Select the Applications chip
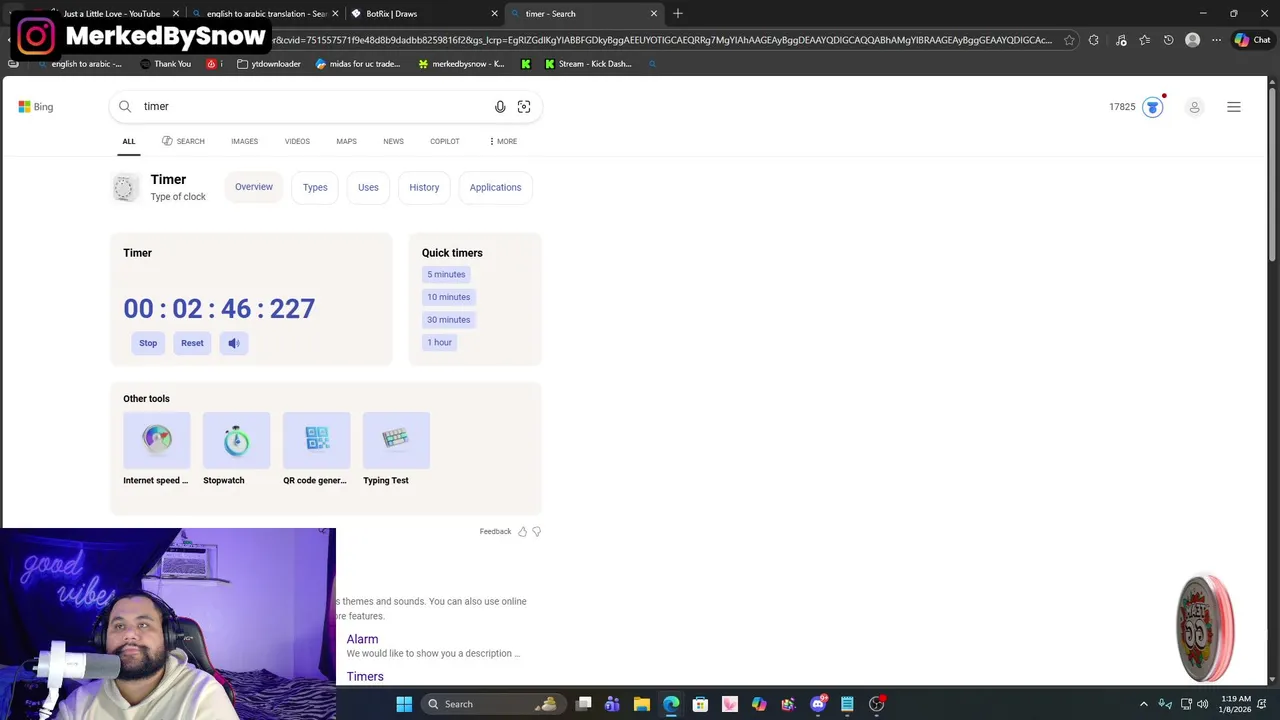This screenshot has height=720, width=1280. [495, 187]
